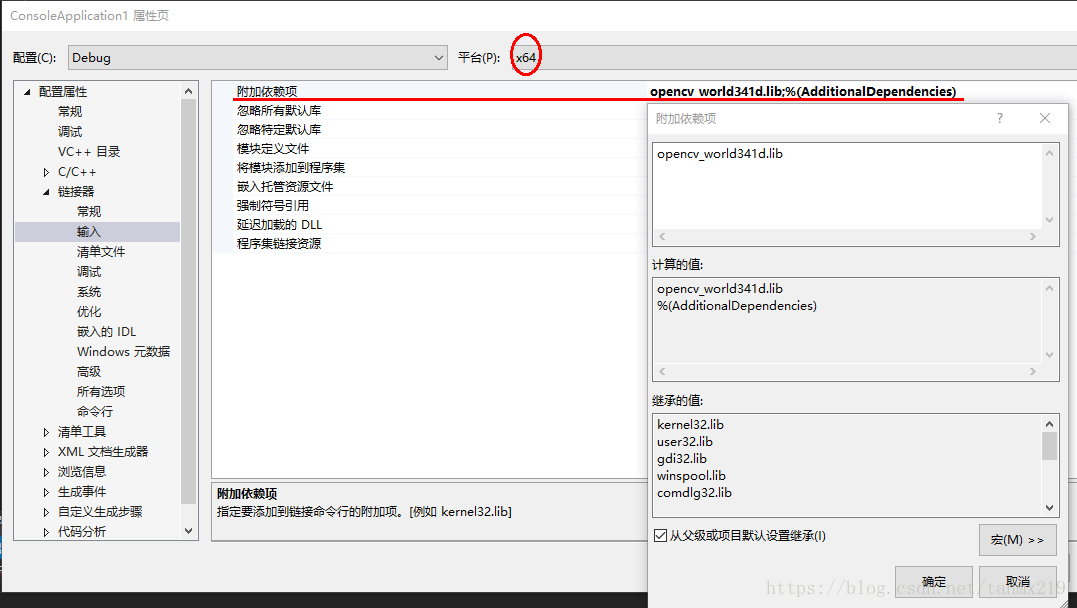Expand the C/C++ tree node
Screen dimensions: 1077x608
point(46,172)
